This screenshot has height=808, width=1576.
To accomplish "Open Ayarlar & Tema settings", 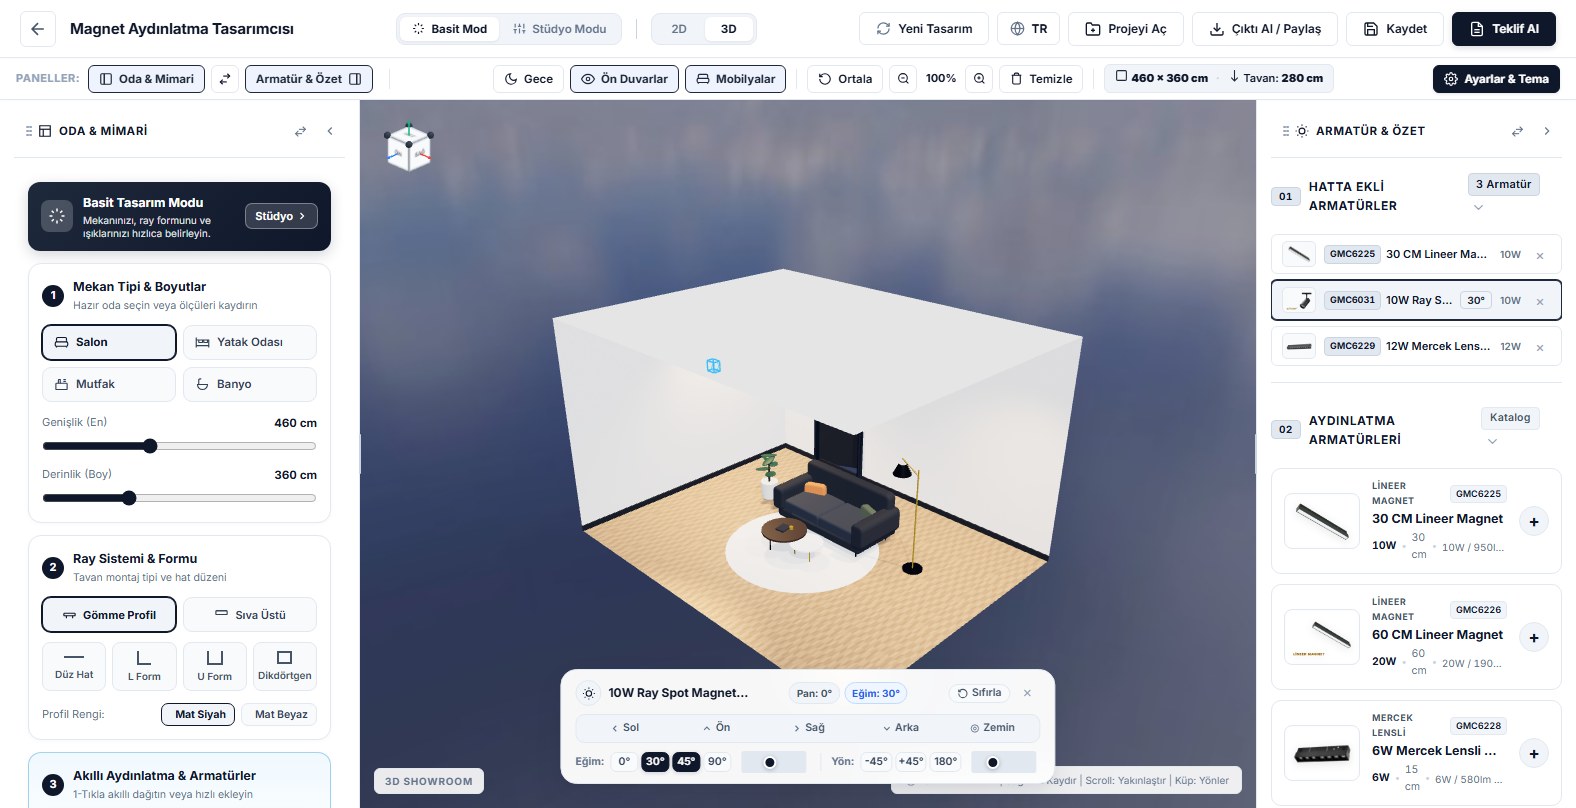I will click(x=1496, y=79).
